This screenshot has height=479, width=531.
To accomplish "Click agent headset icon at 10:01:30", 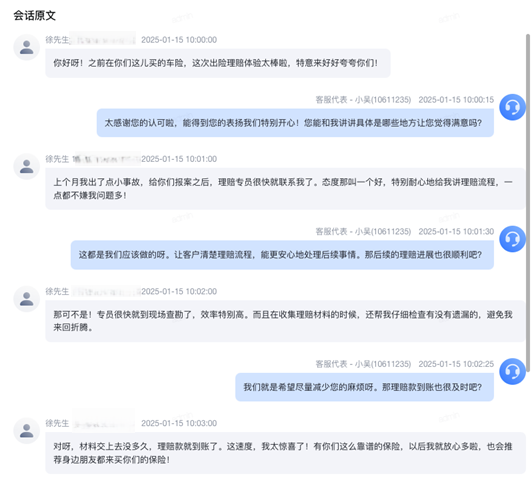I will click(x=512, y=239).
